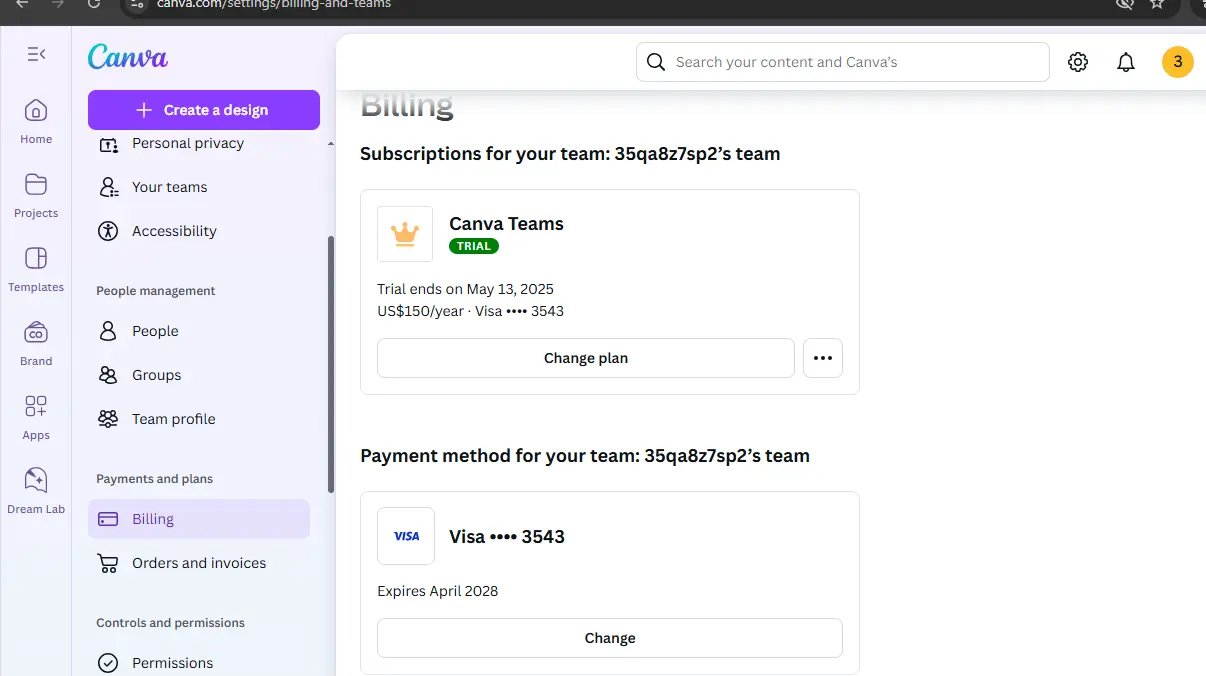
Task: Click Change payment method button
Action: pos(610,638)
